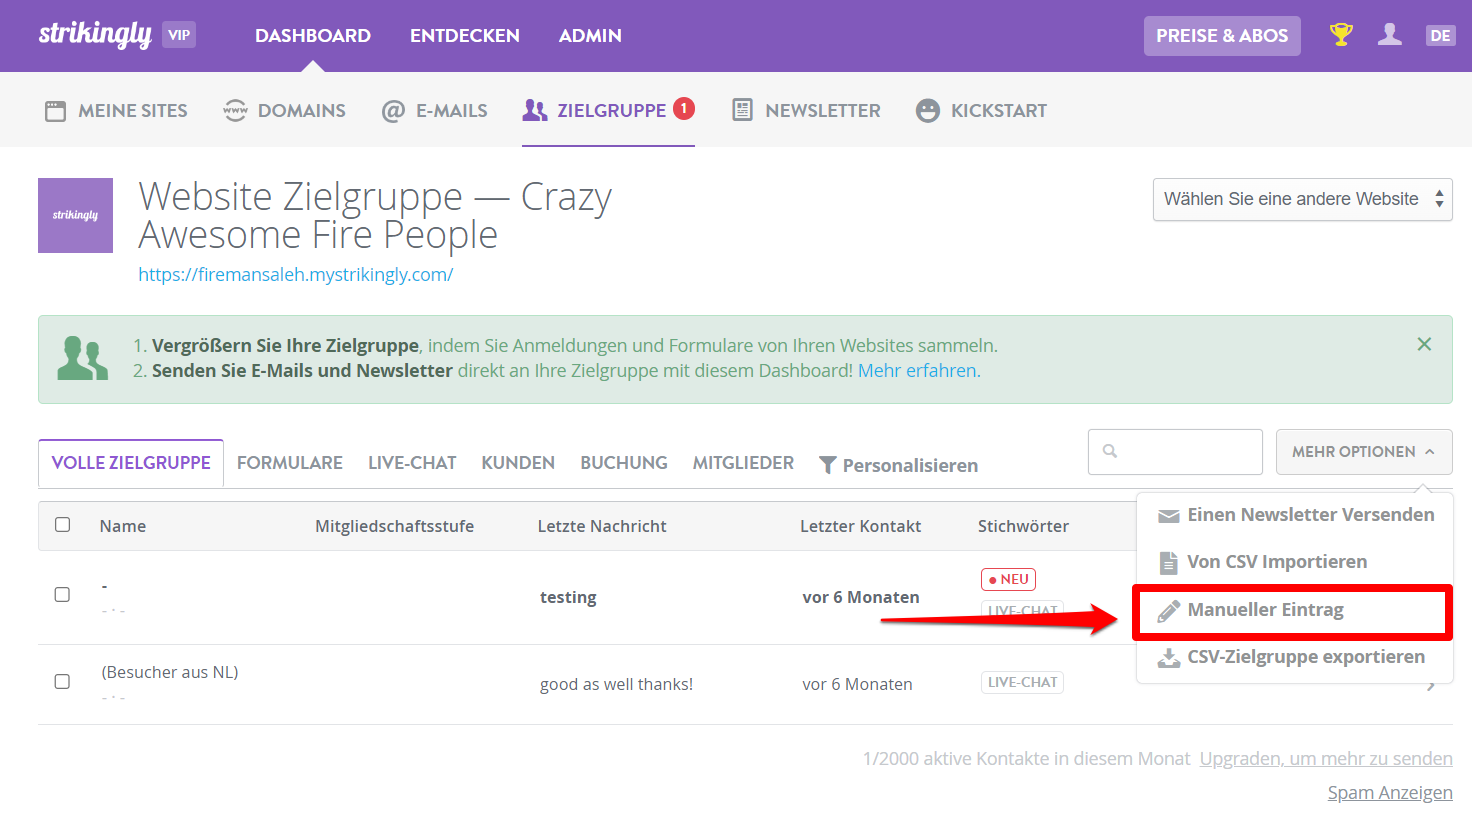Click the Strikingly logo in header
Viewport: 1472px width, 818px height.
[x=95, y=35]
